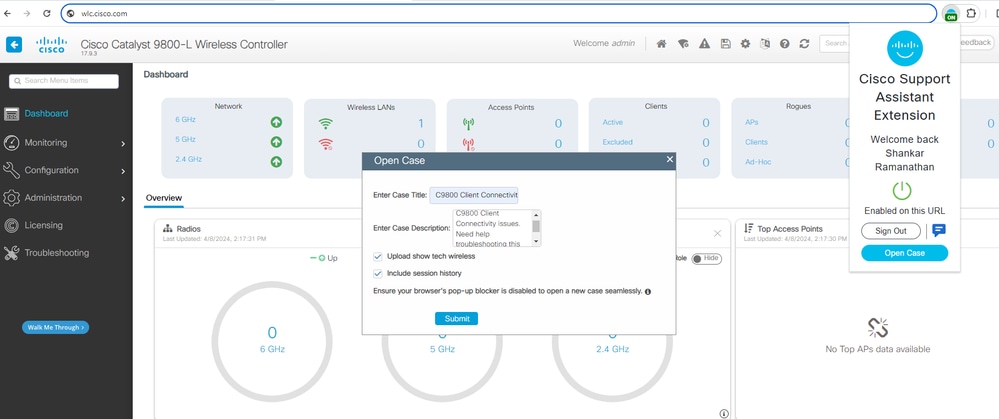
Task: Expand the Monitoring menu
Action: (x=65, y=143)
